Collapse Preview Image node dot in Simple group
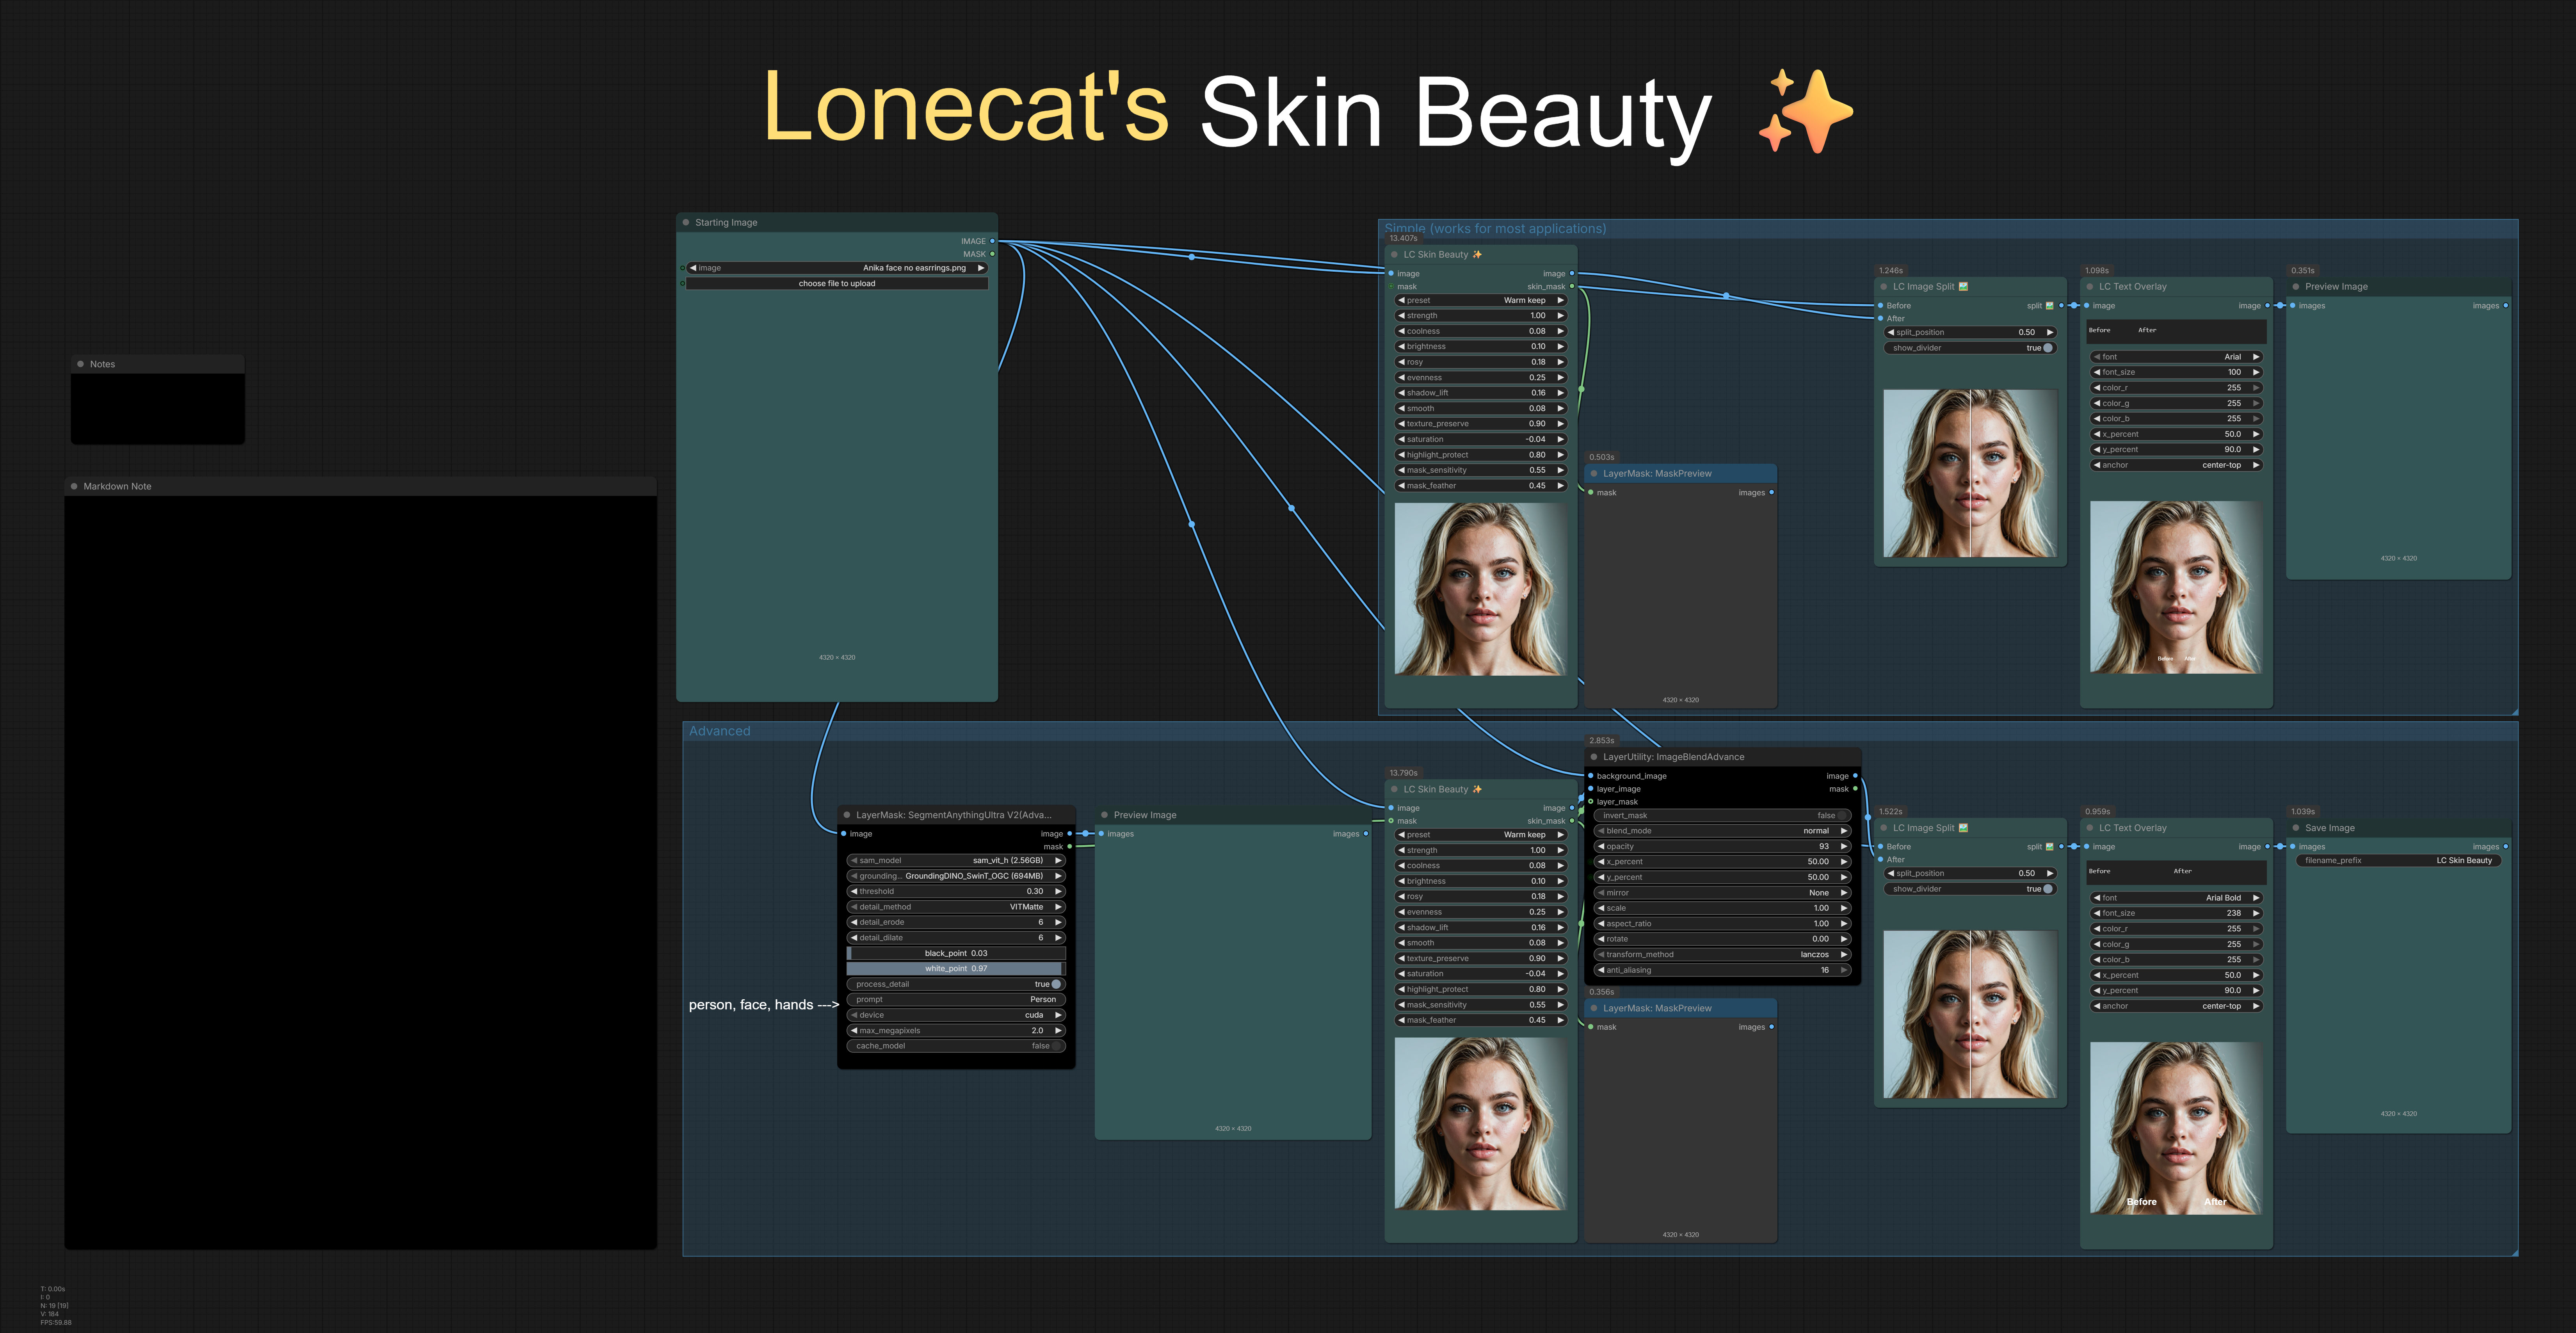This screenshot has width=2576, height=1333. click(x=2296, y=287)
